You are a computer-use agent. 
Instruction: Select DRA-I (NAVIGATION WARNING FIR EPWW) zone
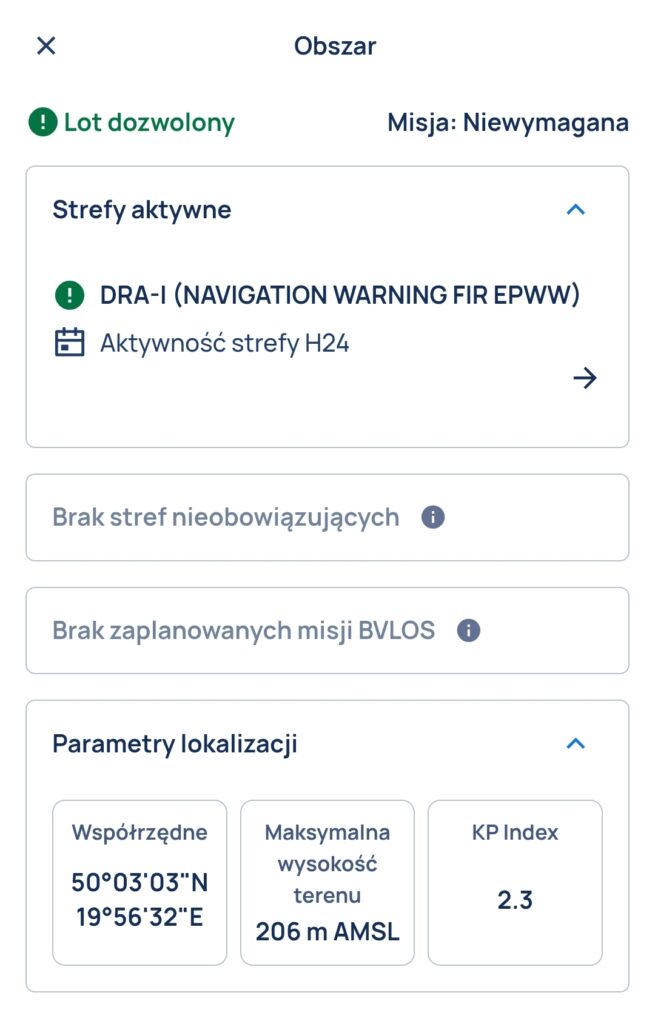[340, 296]
